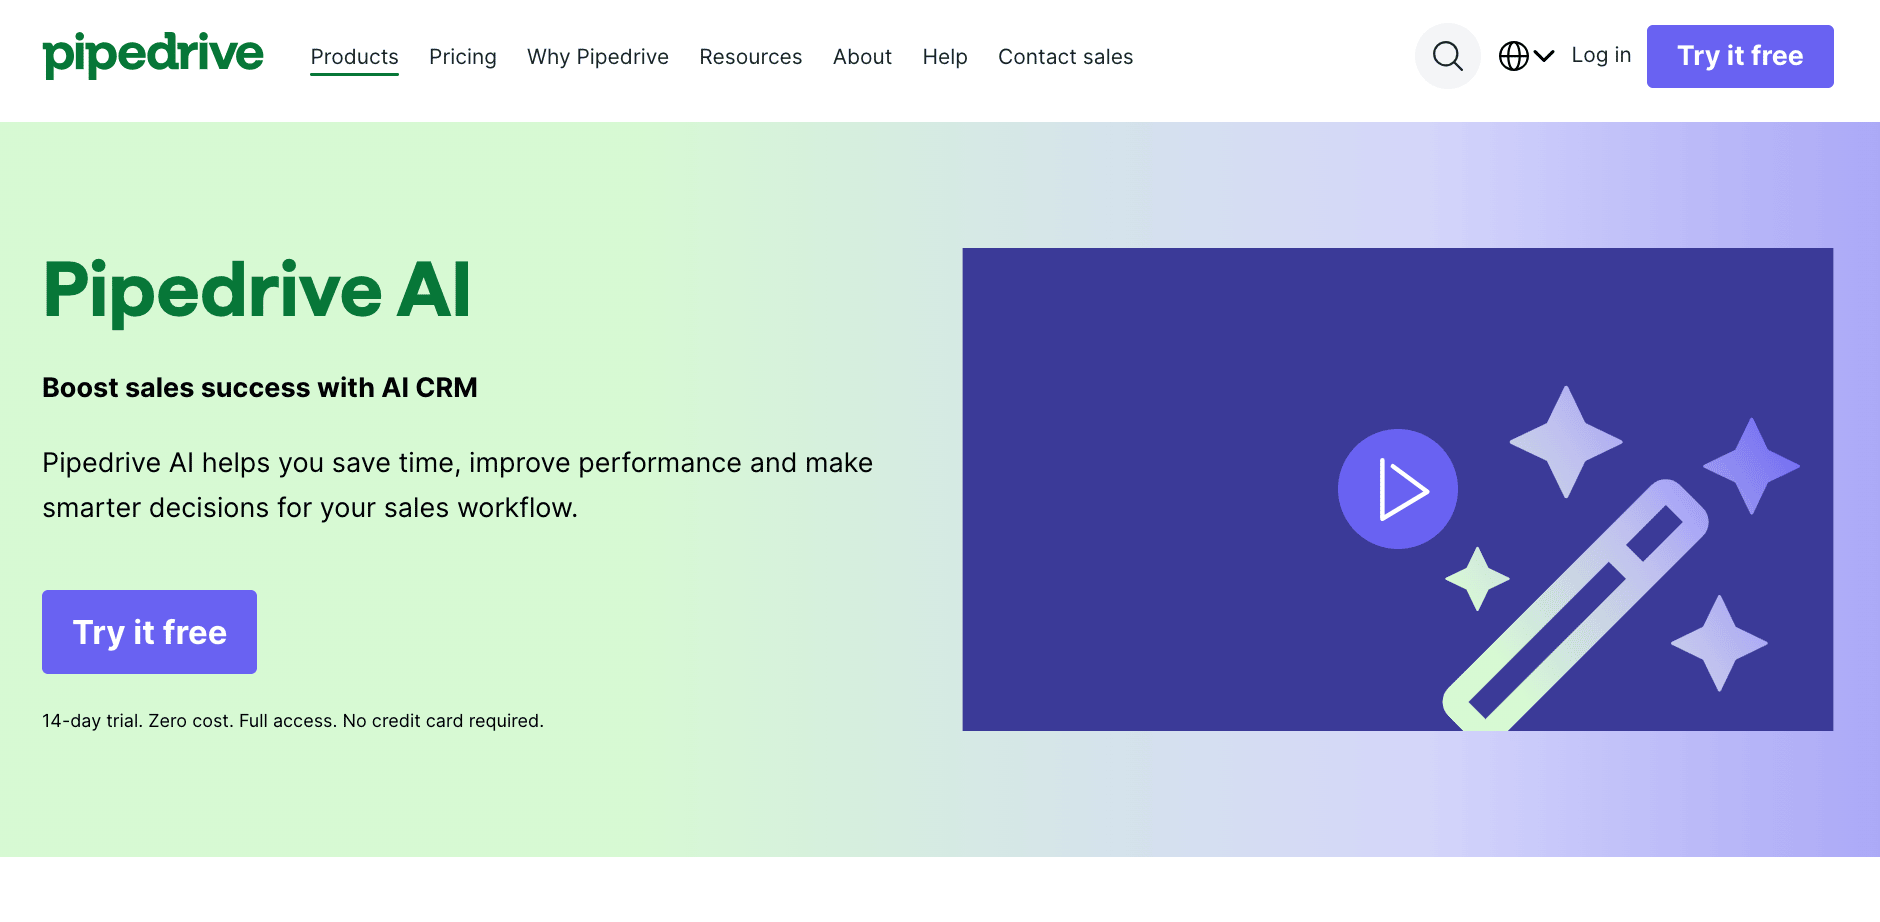The height and width of the screenshot is (922, 1880).
Task: Click Try it free below the hero text
Action: click(149, 632)
